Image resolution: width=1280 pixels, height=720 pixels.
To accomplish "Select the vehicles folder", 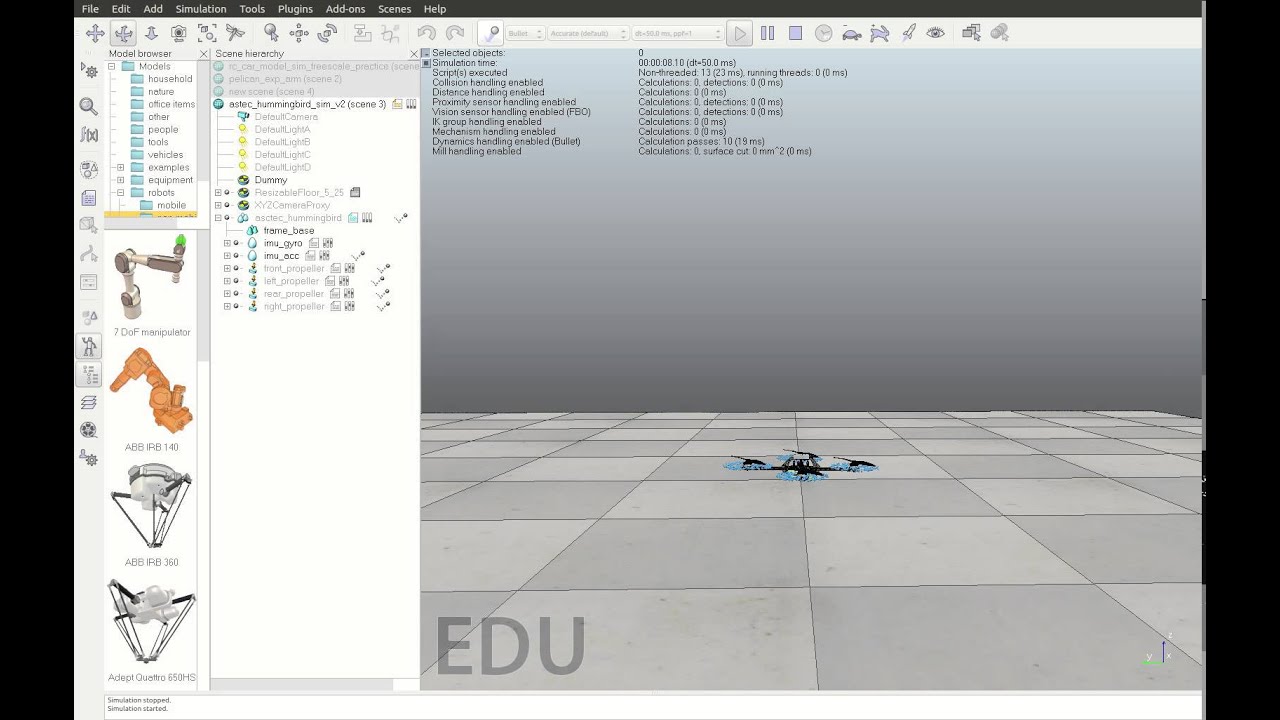I will pyautogui.click(x=165, y=155).
